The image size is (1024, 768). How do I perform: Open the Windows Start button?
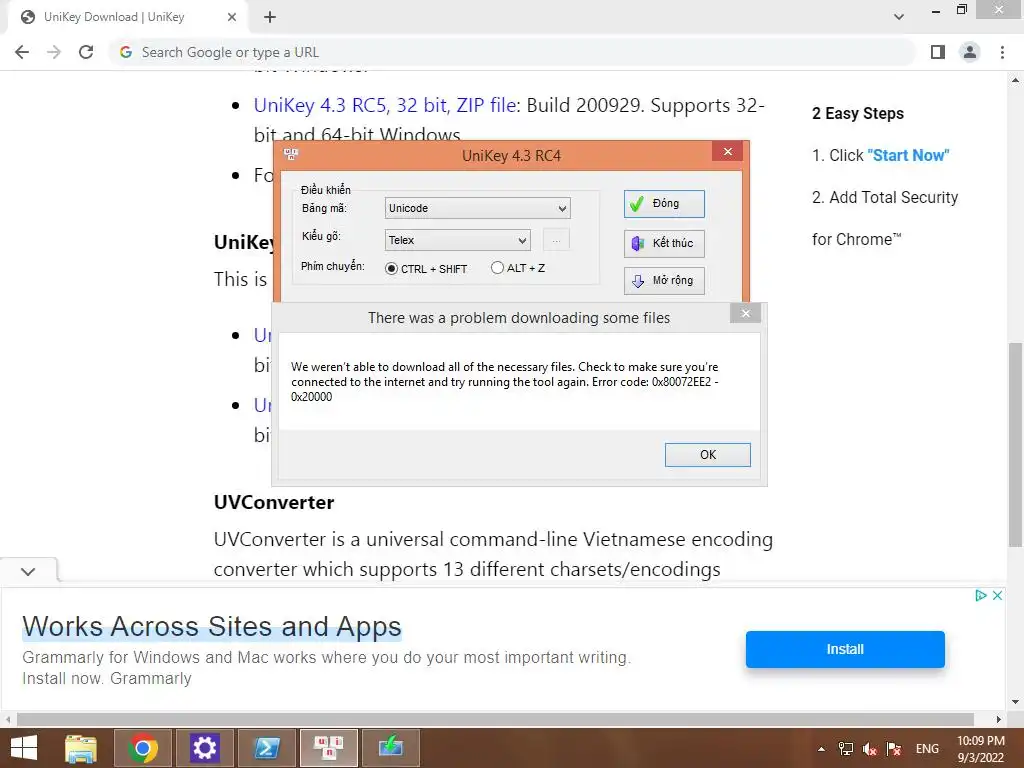(x=24, y=748)
